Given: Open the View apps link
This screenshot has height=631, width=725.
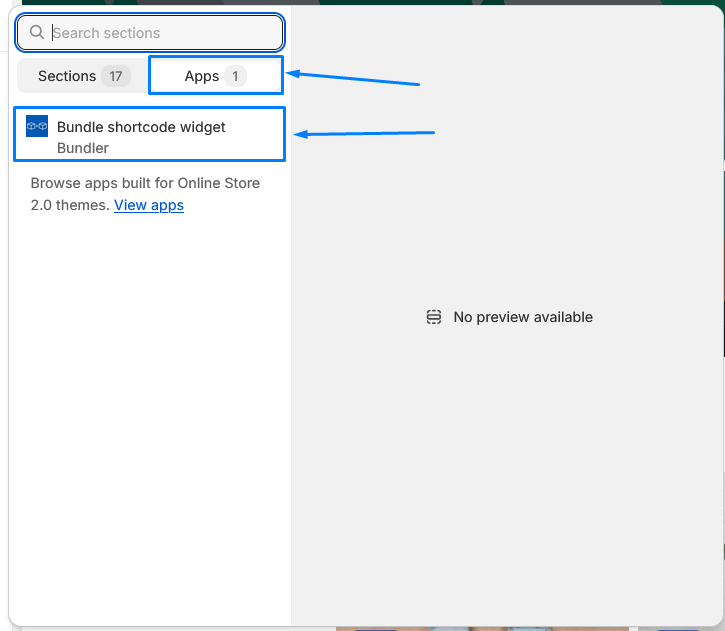Looking at the screenshot, I should click(149, 205).
